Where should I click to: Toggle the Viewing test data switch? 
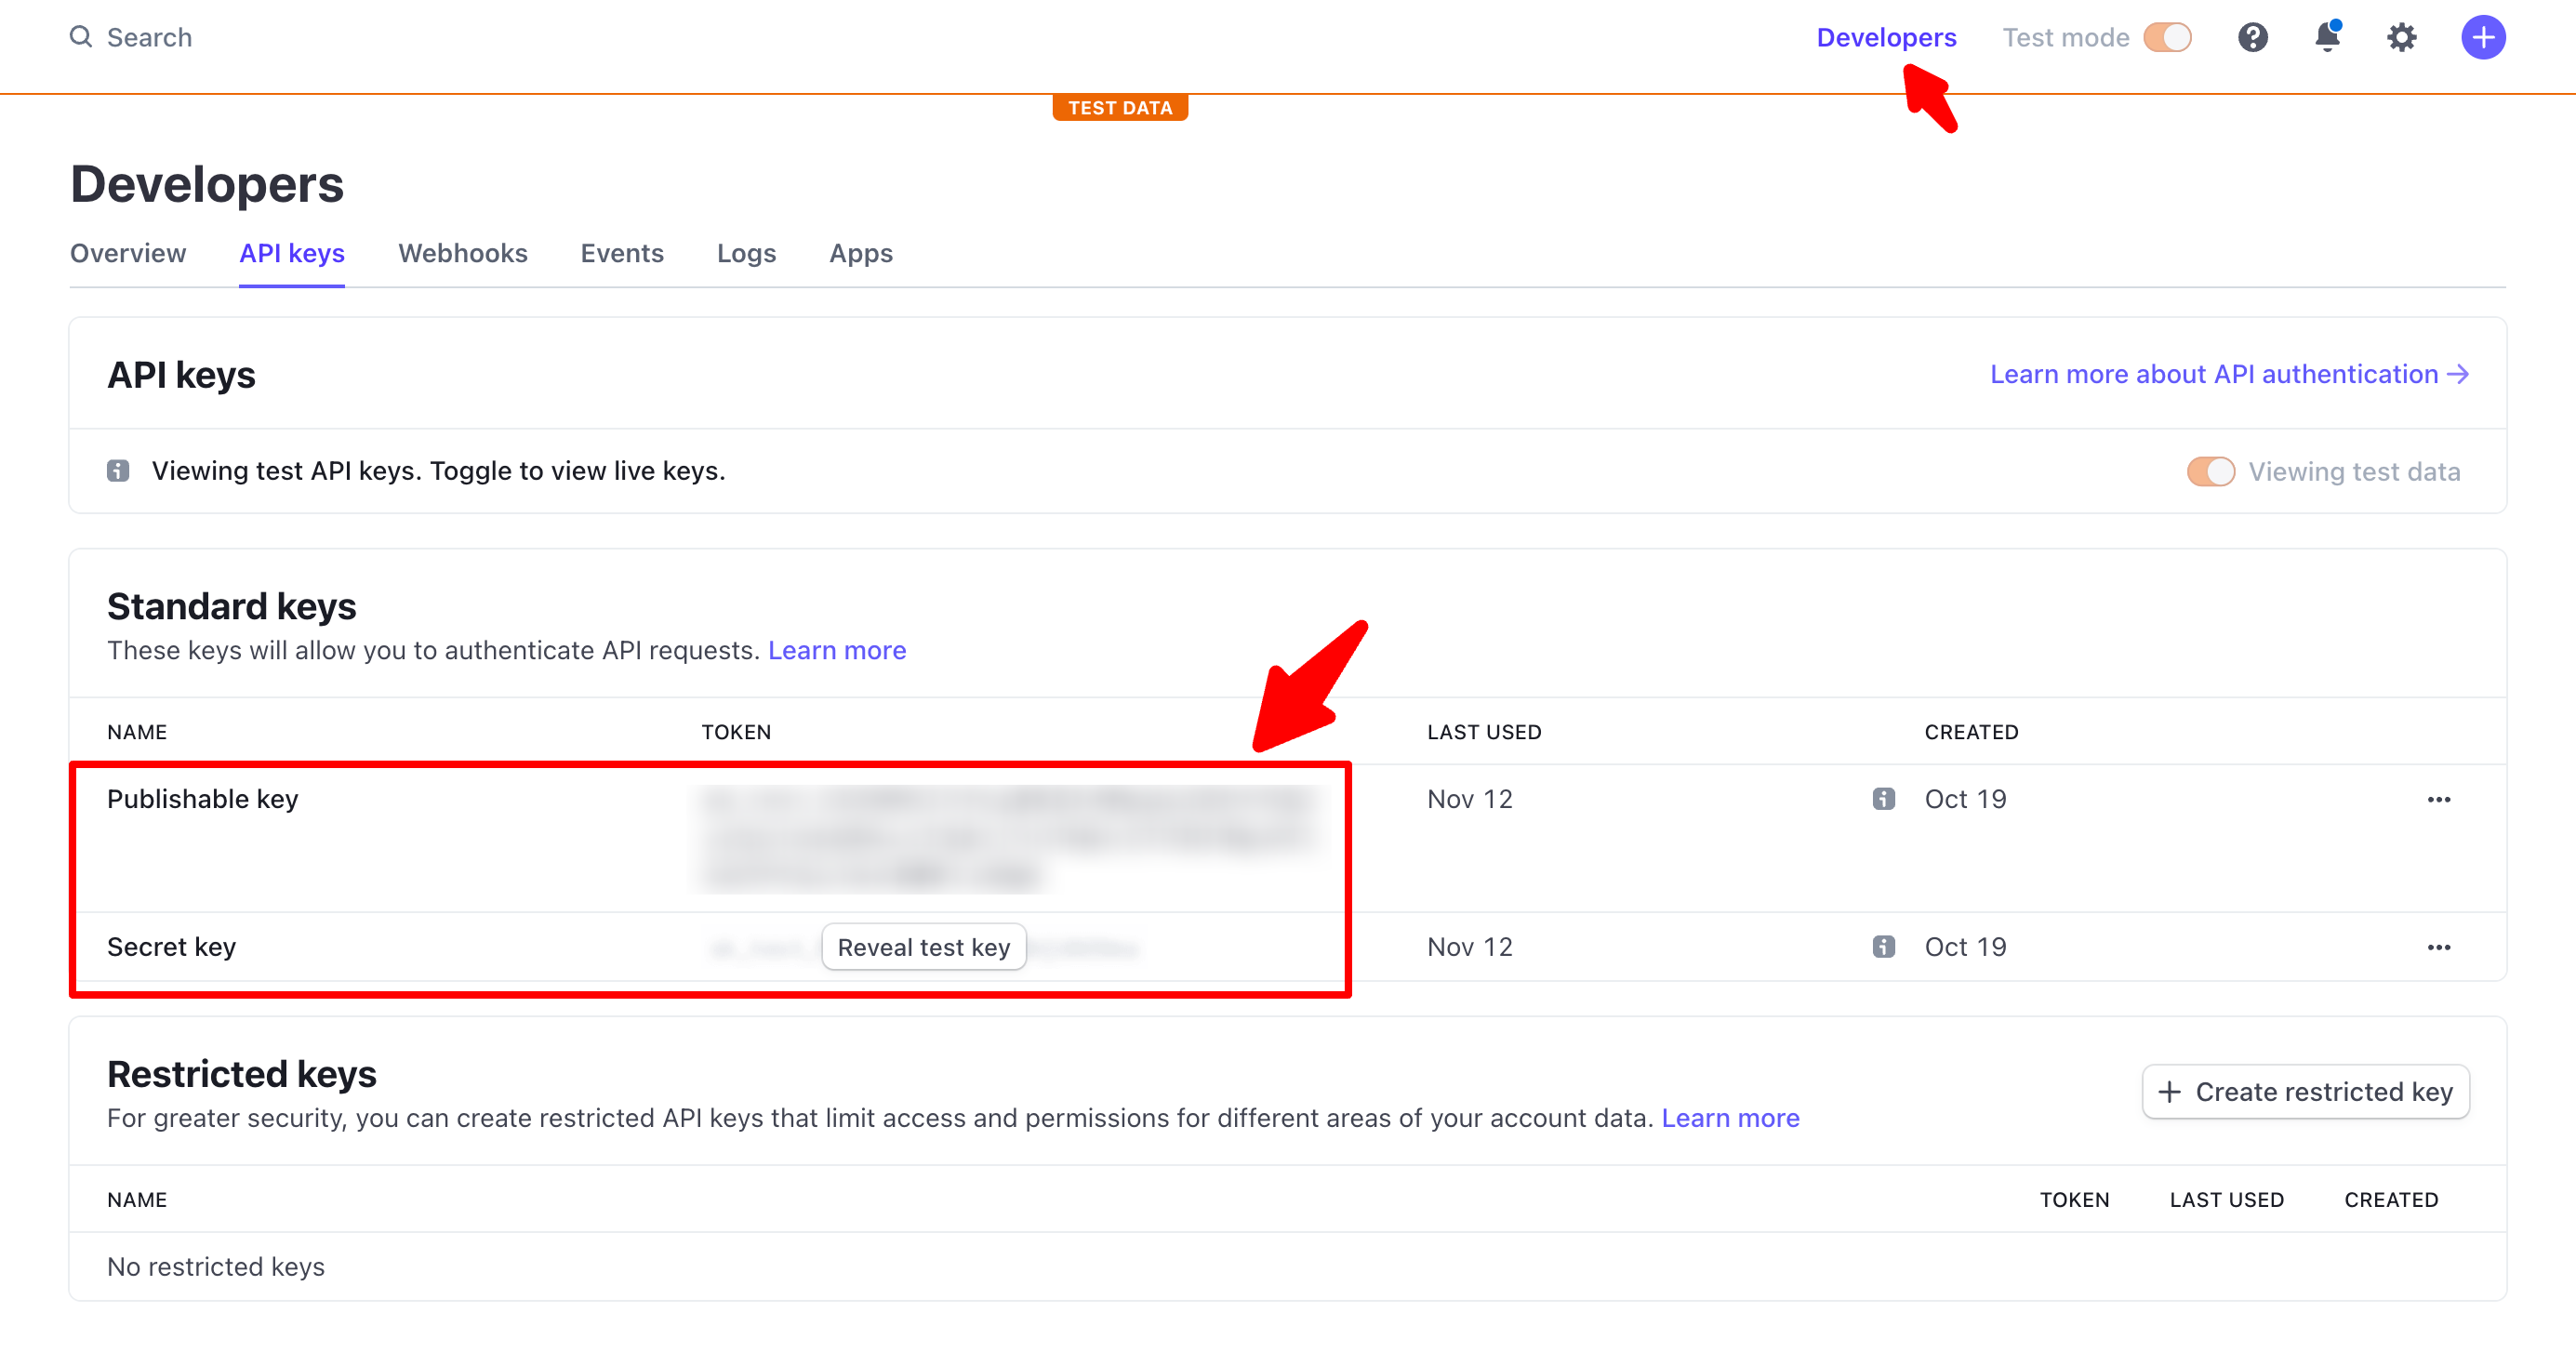tap(2210, 471)
